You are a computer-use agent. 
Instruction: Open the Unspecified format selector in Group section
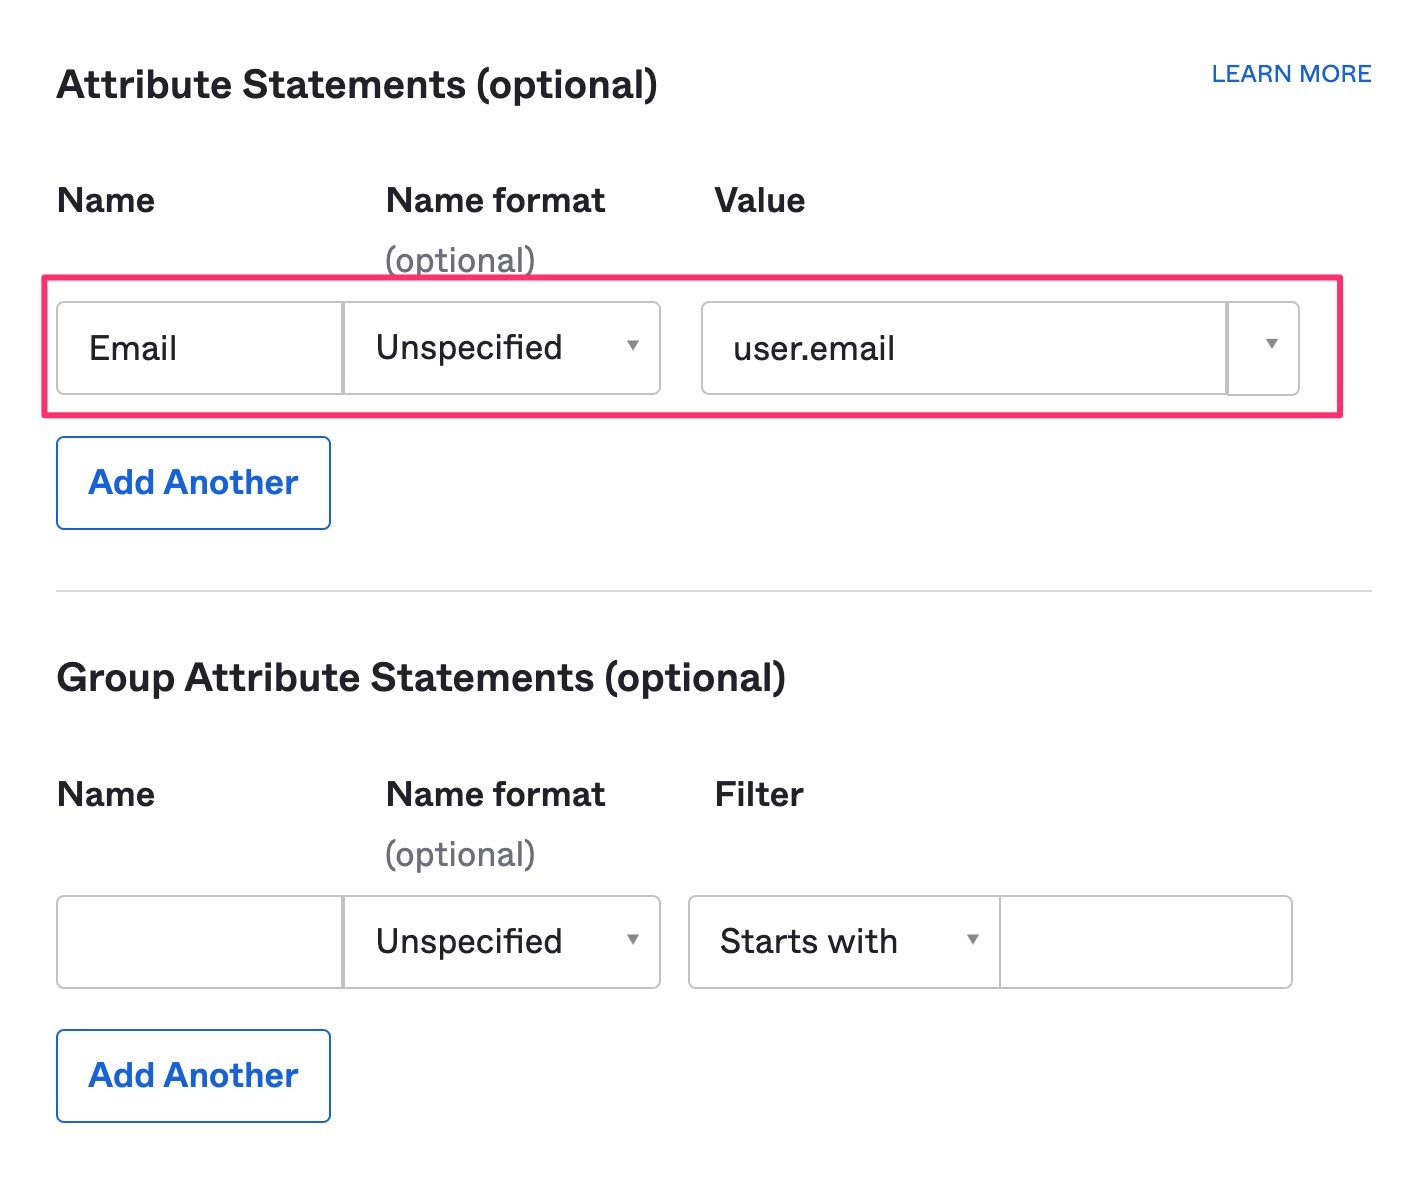click(x=500, y=941)
